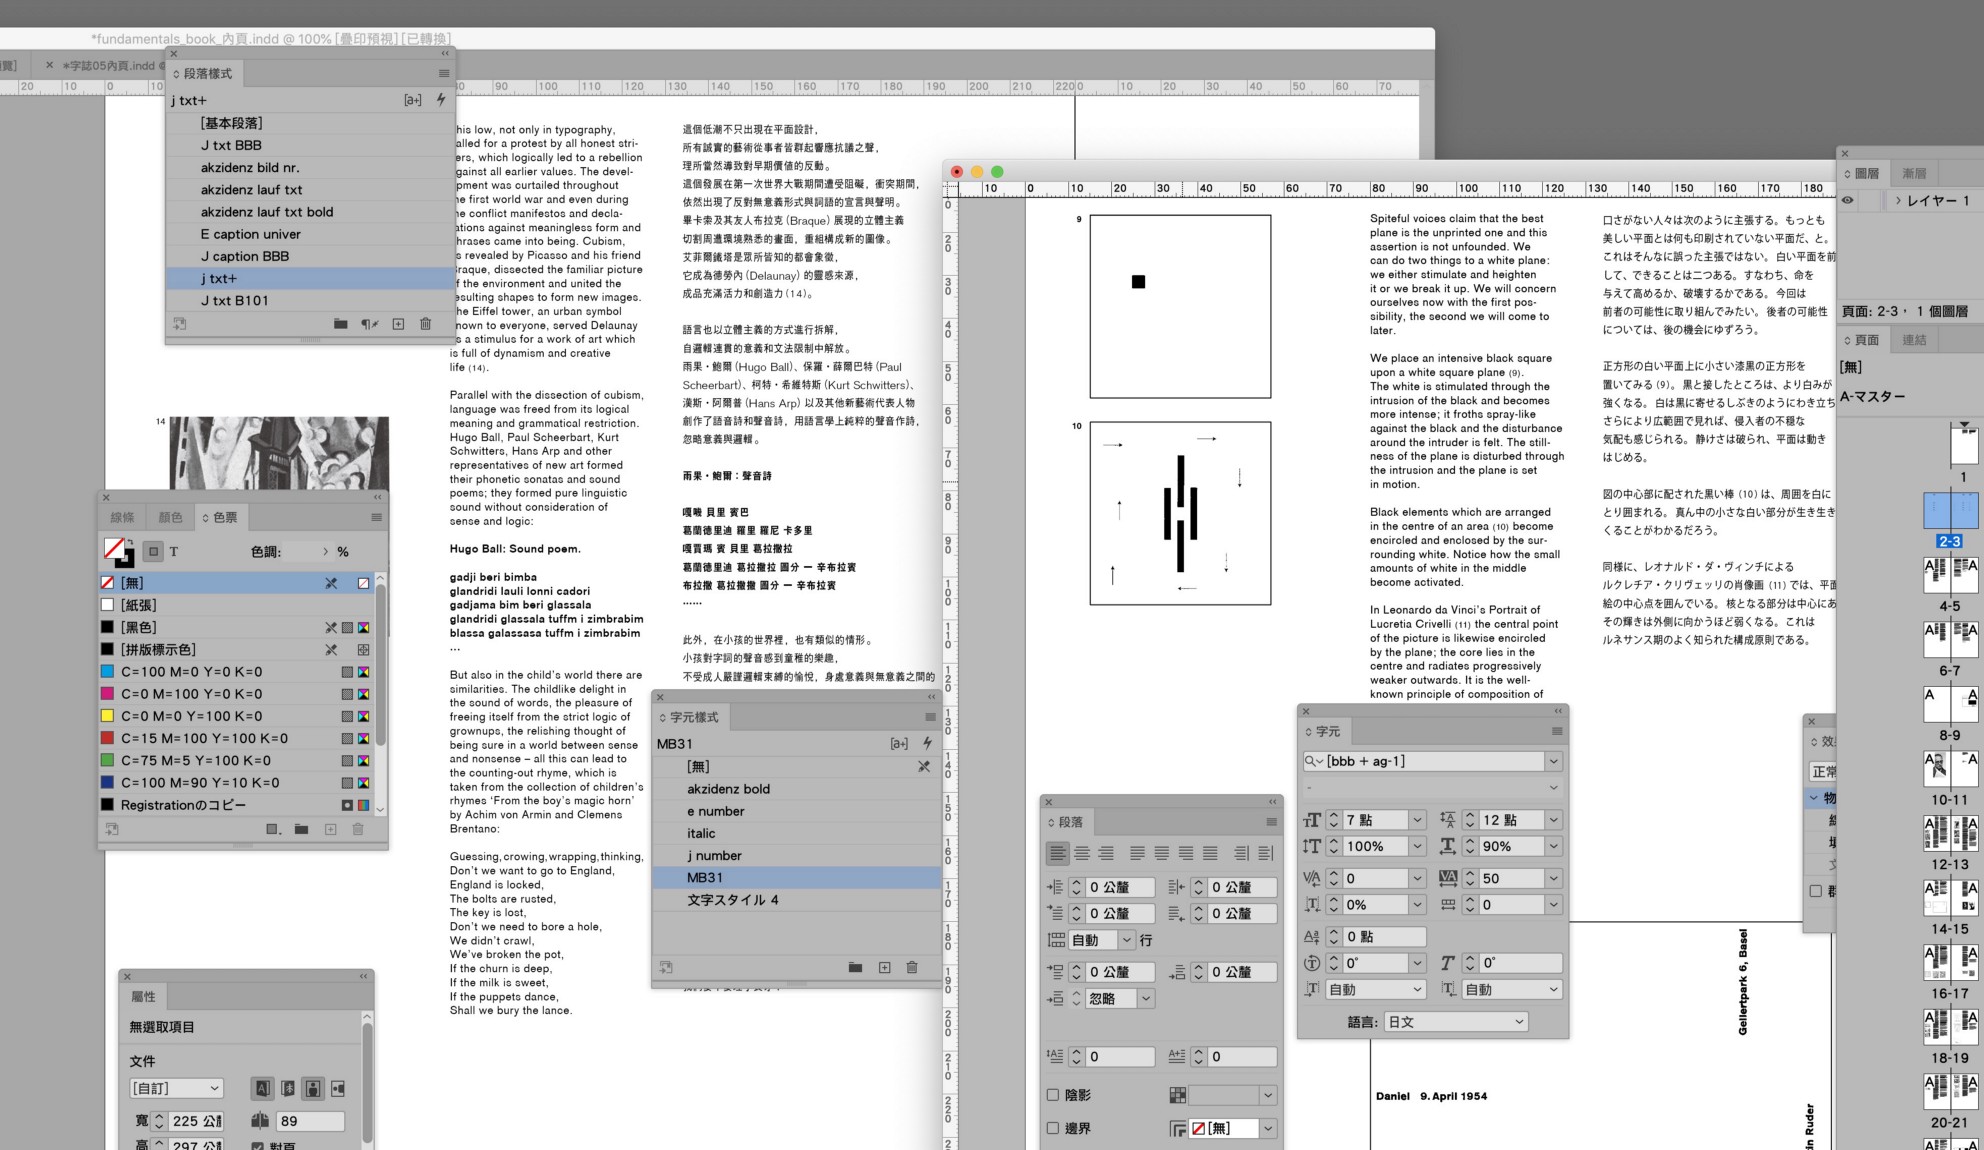Open the paragraph styles panel menu
This screenshot has width=1984, height=1150.
444,73
